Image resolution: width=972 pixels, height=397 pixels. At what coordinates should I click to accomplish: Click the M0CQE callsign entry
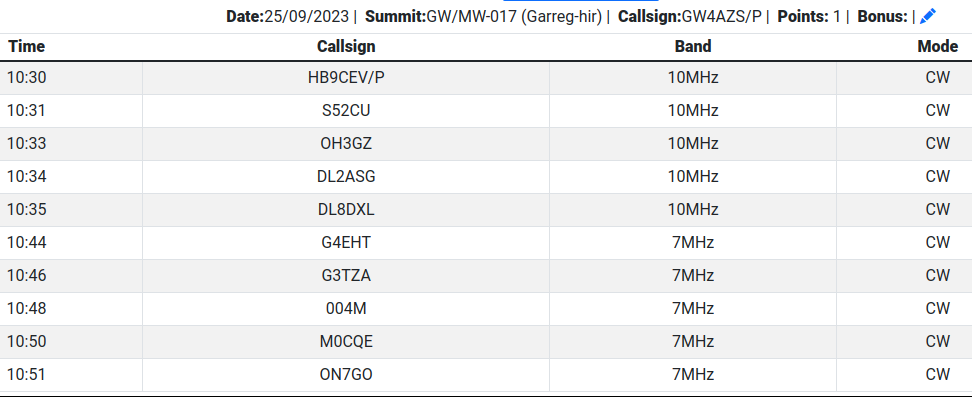(346, 341)
